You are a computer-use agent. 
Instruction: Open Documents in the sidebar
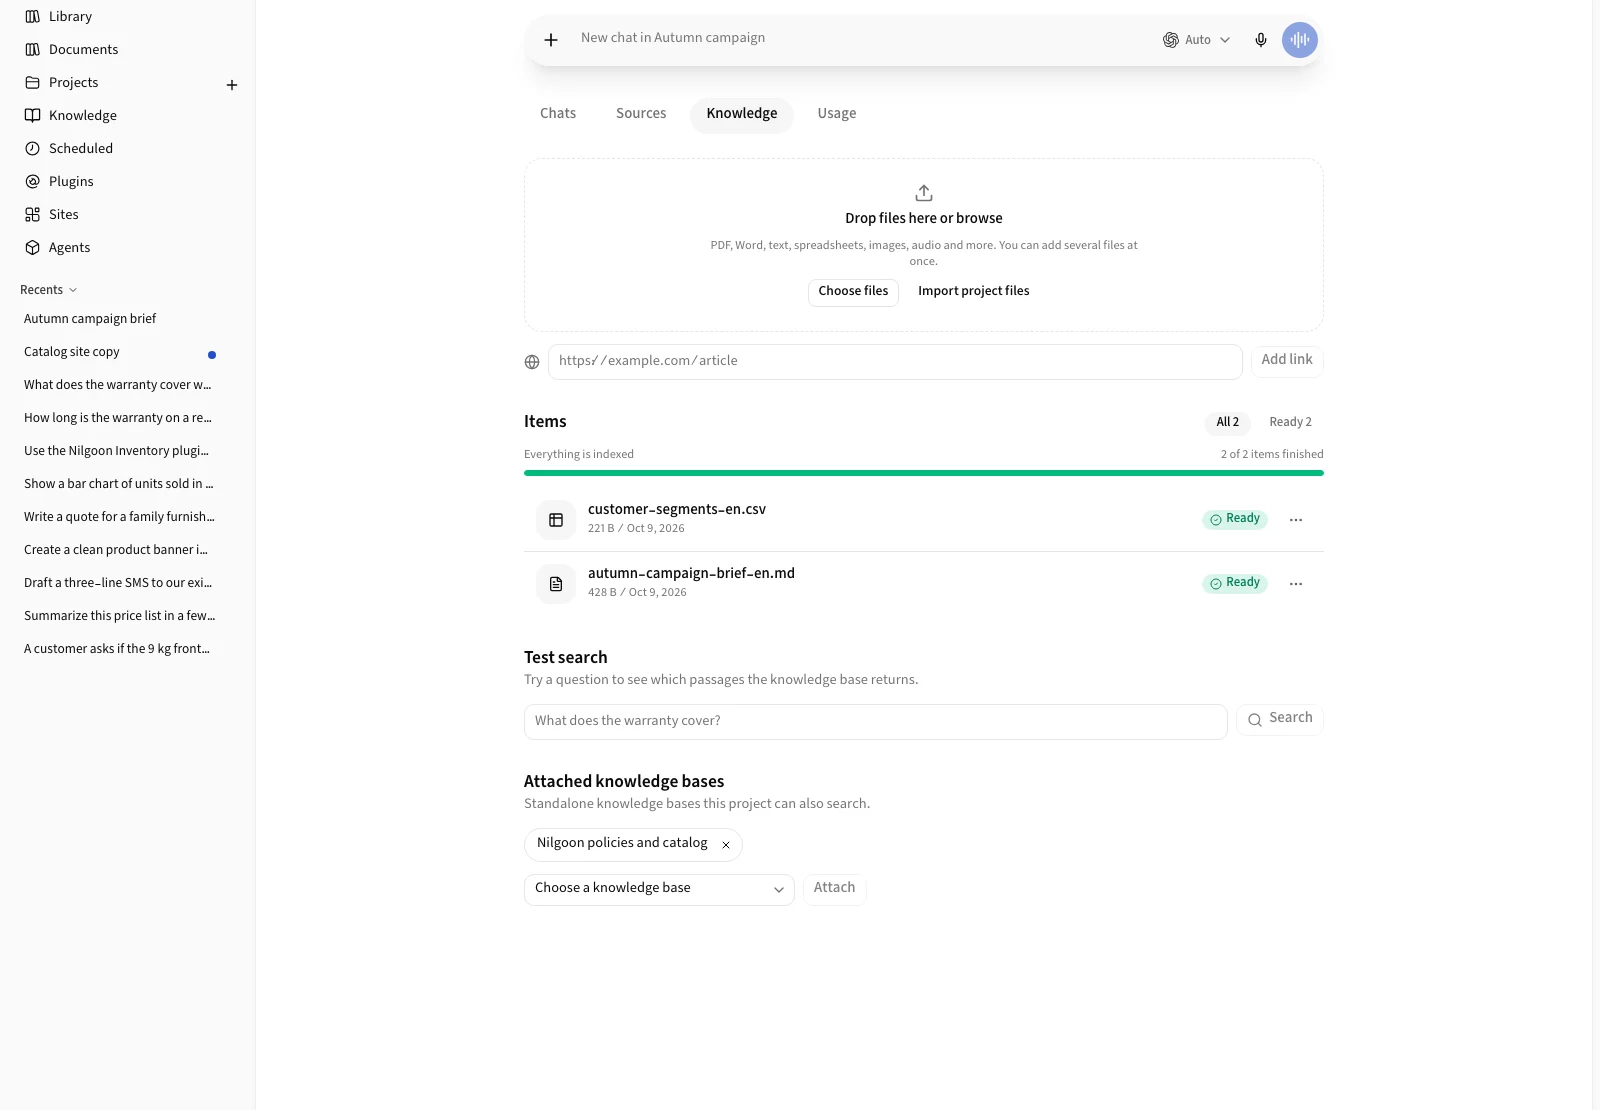coord(127,49)
